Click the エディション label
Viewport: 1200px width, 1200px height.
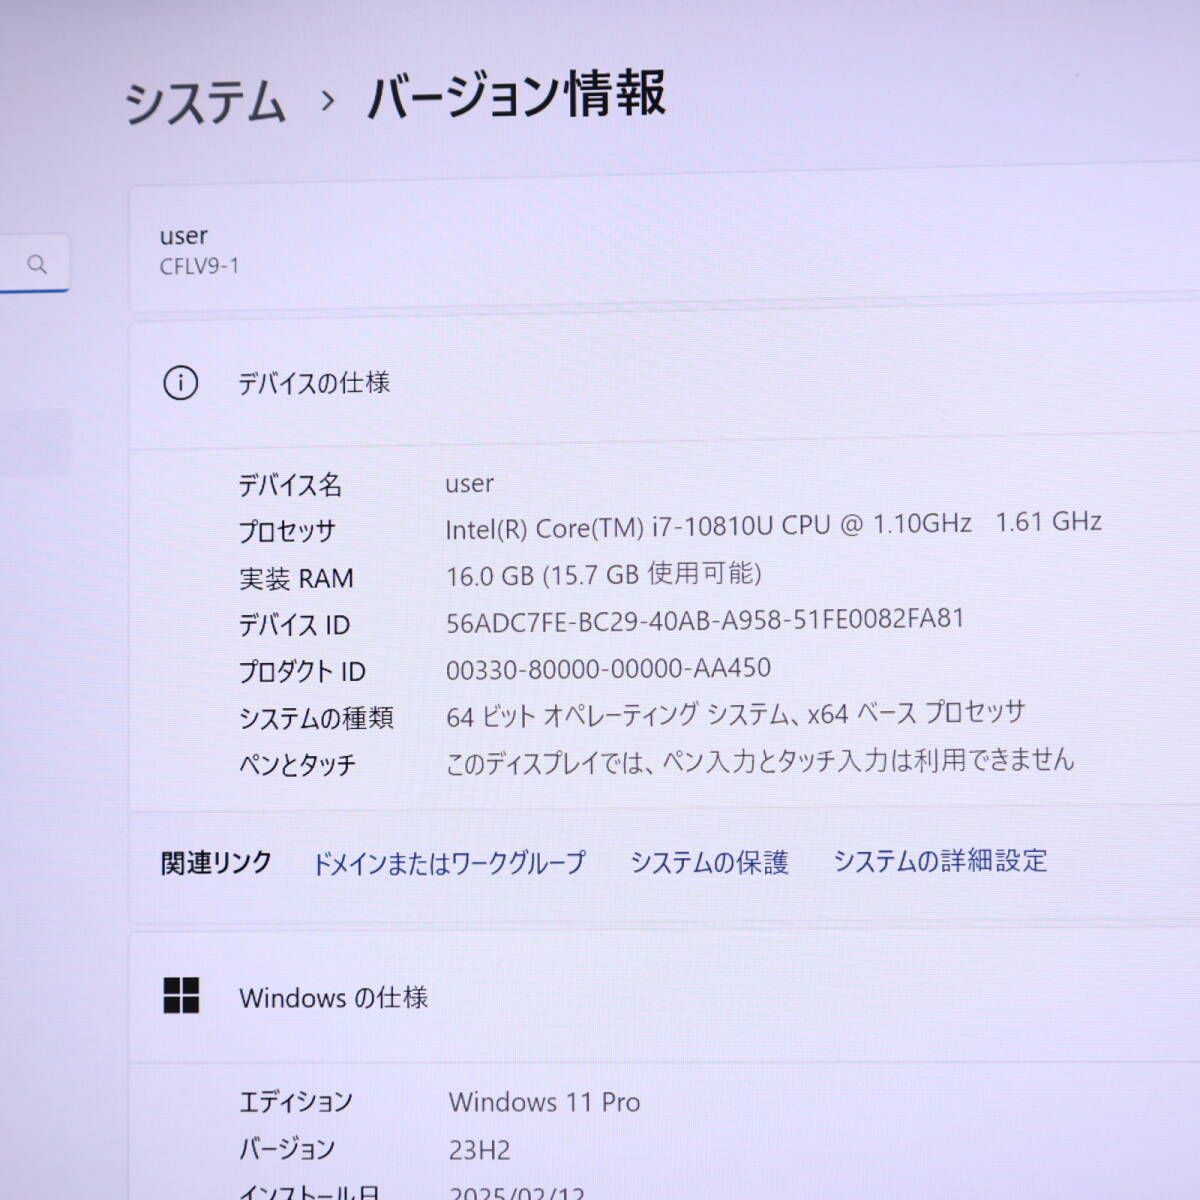(x=296, y=1102)
